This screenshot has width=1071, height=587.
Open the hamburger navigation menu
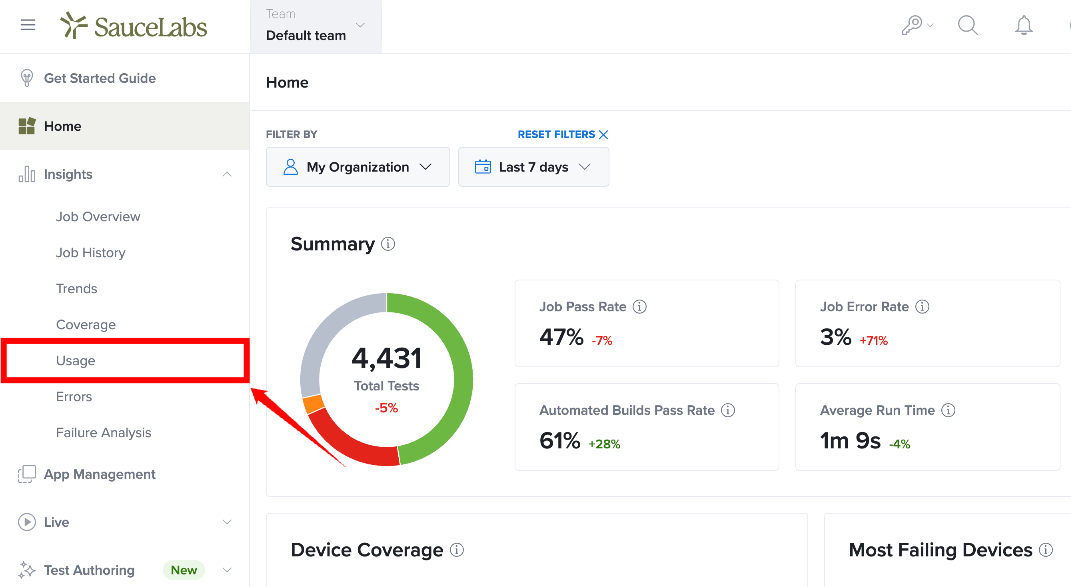tap(28, 25)
